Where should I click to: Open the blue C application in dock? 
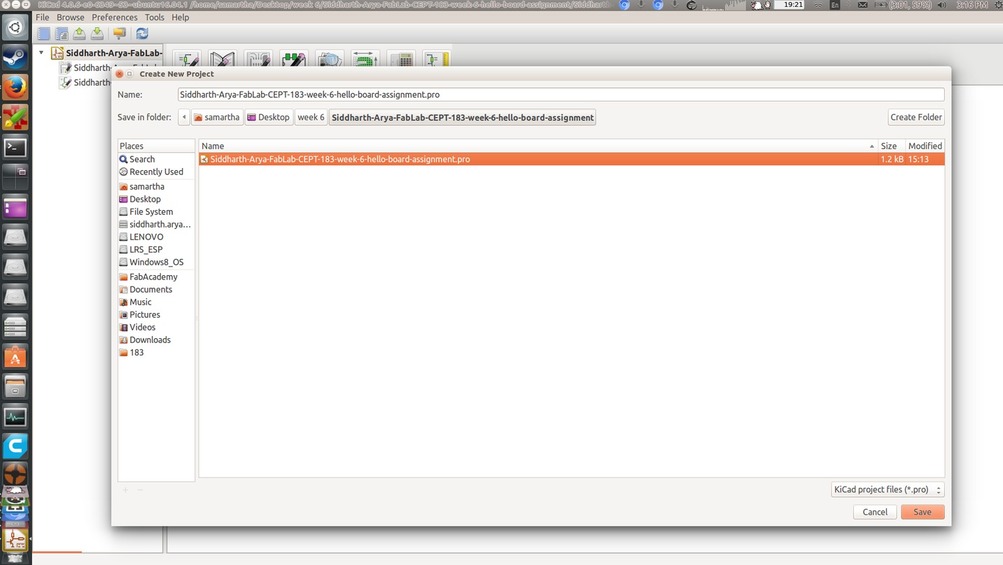click(15, 446)
